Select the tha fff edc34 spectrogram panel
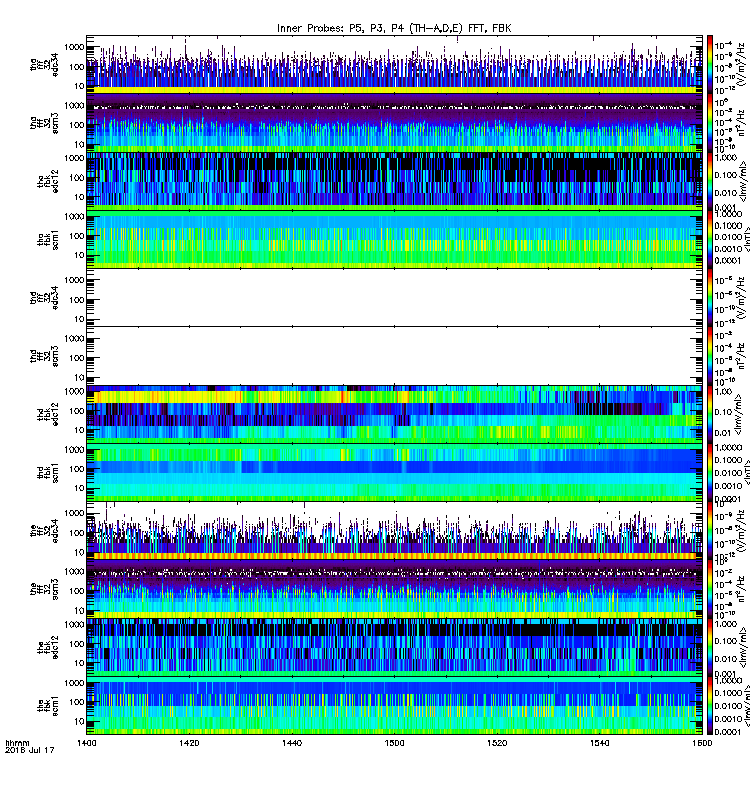 pyautogui.click(x=394, y=65)
